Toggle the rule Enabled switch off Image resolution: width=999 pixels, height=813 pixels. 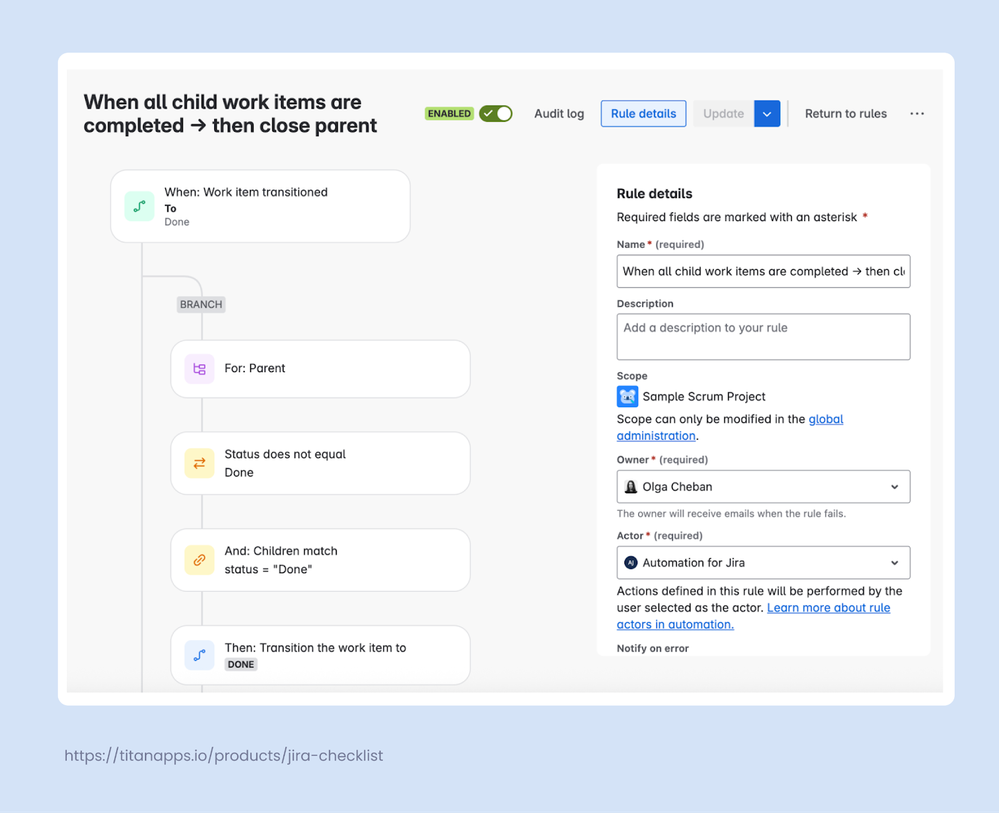click(496, 113)
